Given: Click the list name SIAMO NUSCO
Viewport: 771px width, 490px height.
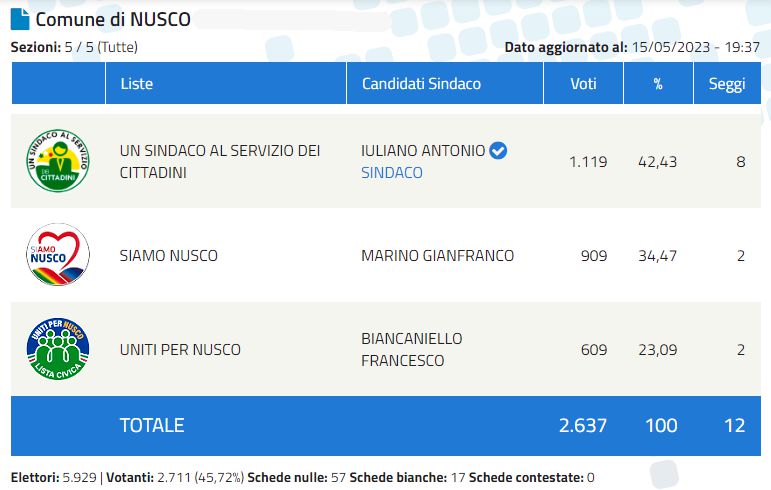Looking at the screenshot, I should pyautogui.click(x=169, y=256).
